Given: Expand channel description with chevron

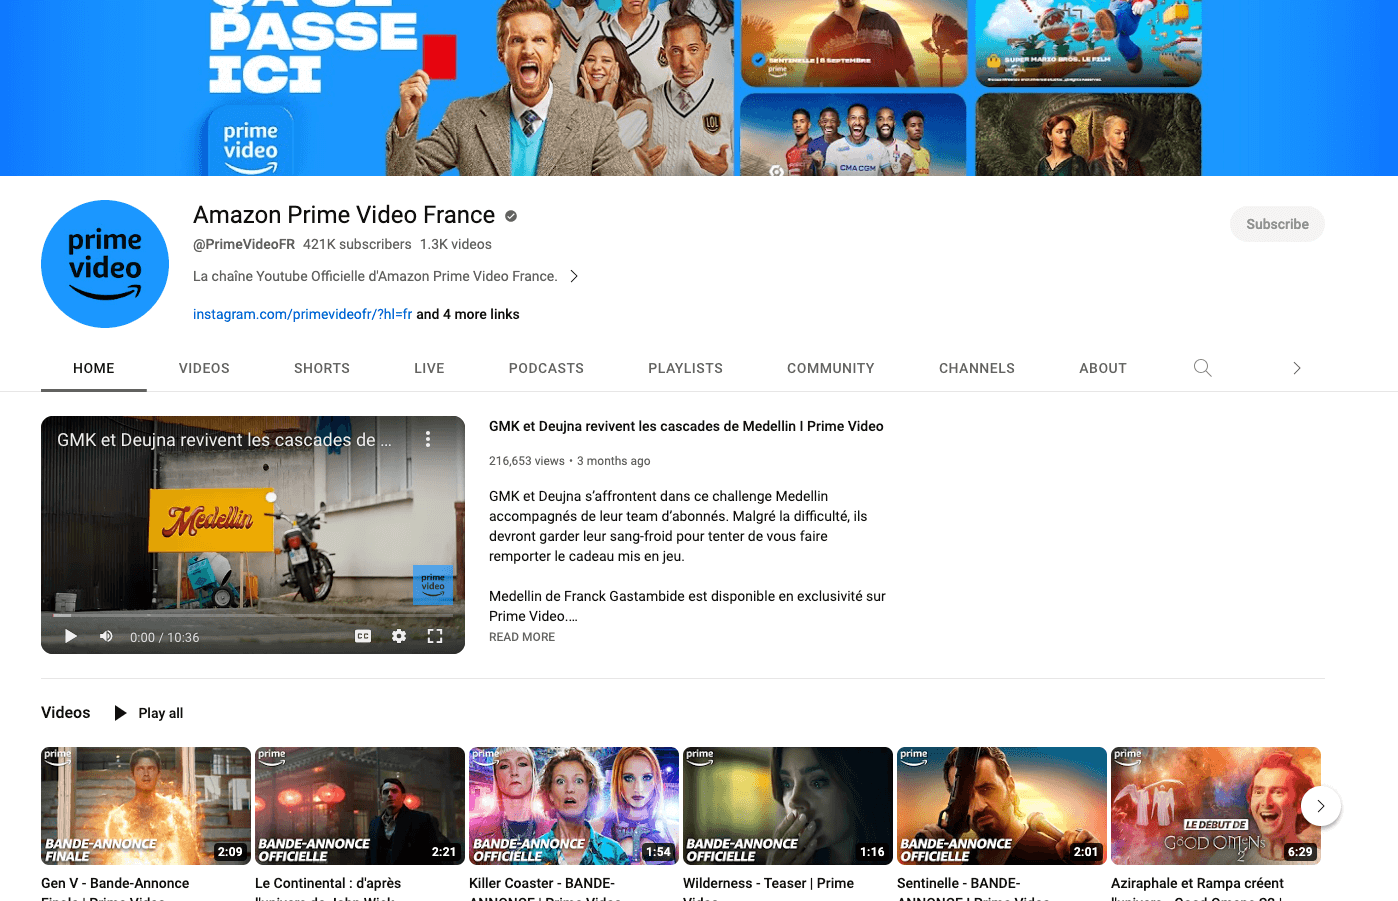Looking at the screenshot, I should (574, 276).
